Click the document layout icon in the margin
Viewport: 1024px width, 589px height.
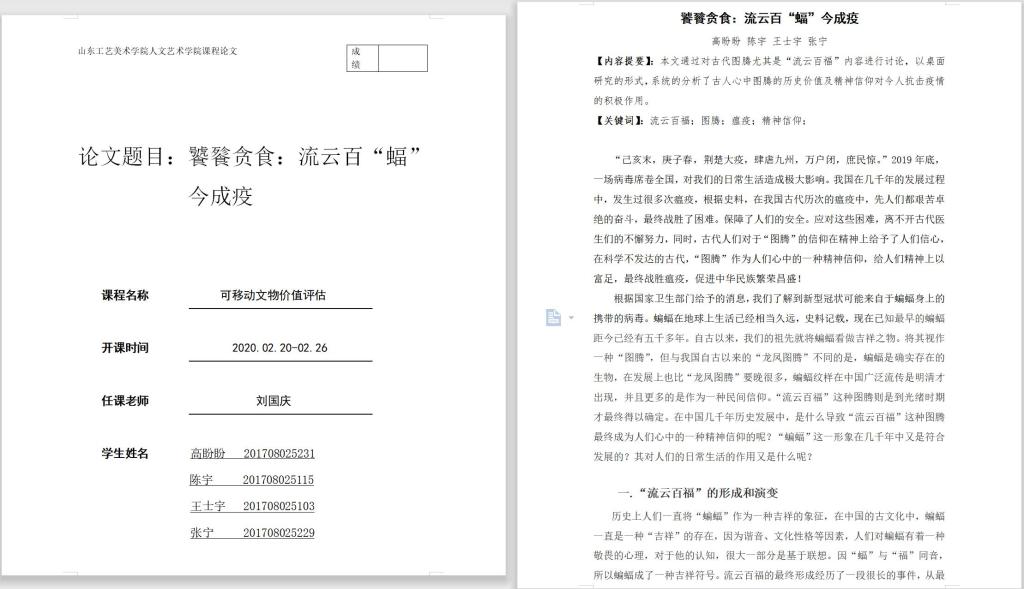coord(553,317)
